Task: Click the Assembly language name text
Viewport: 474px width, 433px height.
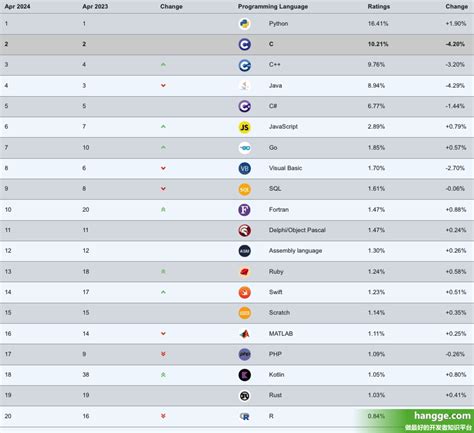Action: [x=295, y=251]
